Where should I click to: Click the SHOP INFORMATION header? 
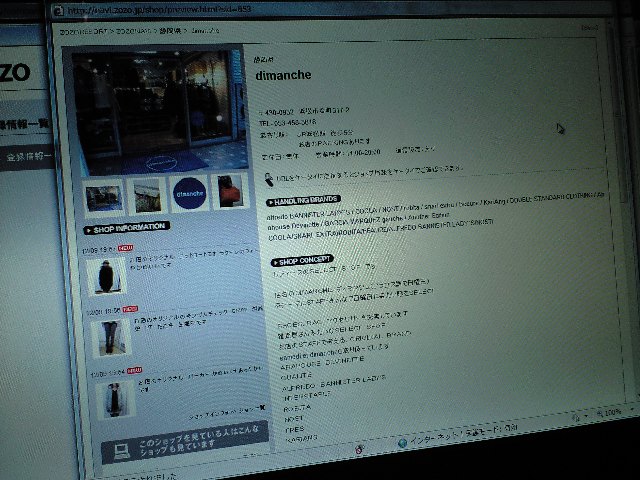127,228
